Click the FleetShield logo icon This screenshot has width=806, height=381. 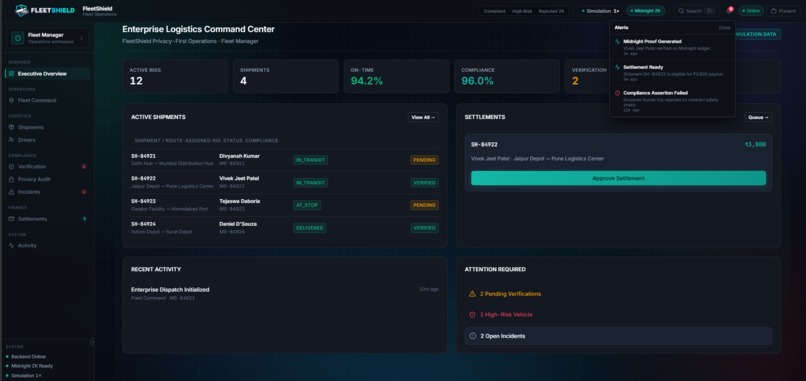point(22,10)
